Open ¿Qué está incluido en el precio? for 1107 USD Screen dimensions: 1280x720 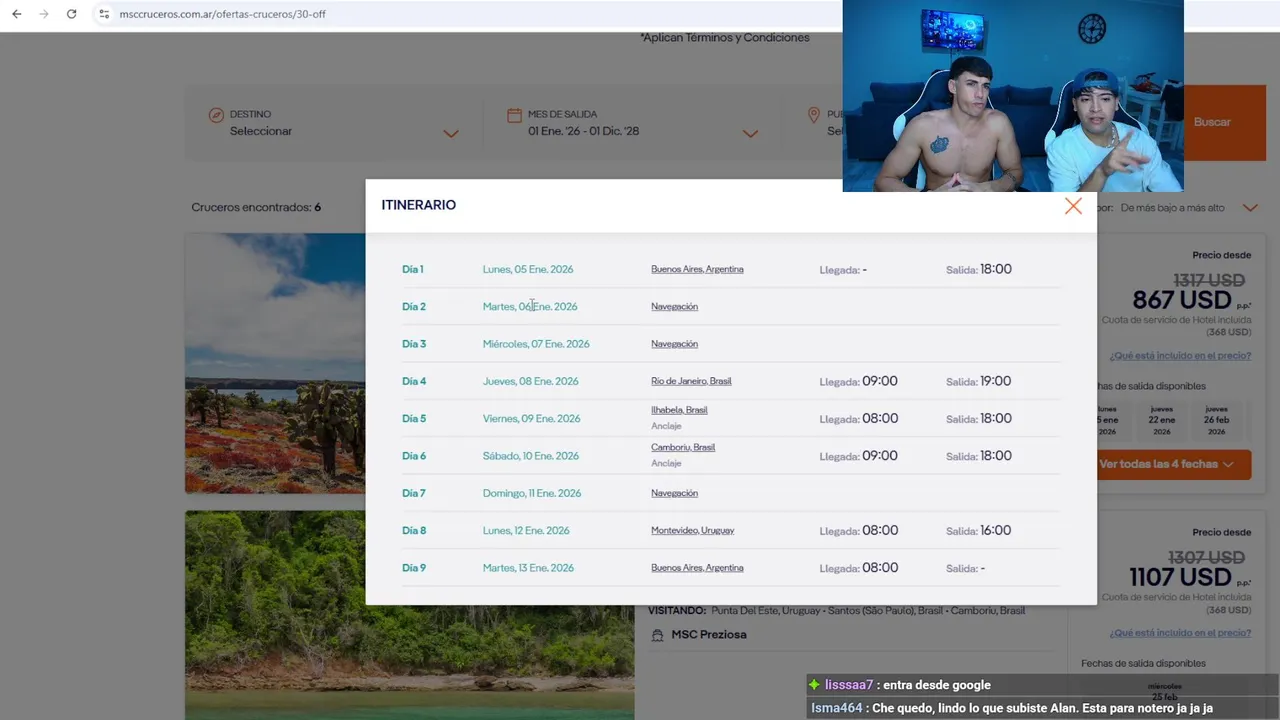pos(1180,633)
